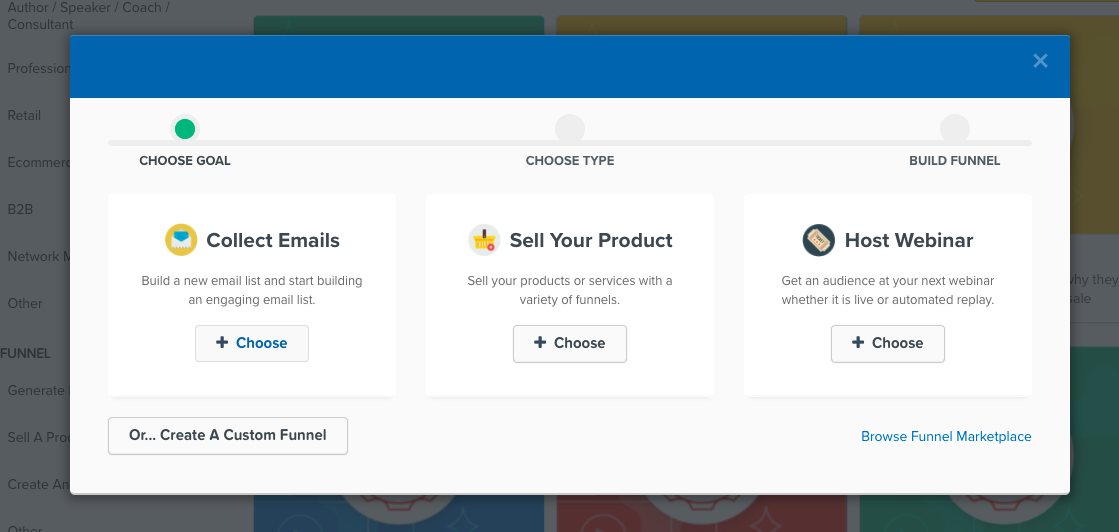Click the CHOOSE GOAL step label
The image size is (1119, 532).
(x=185, y=161)
